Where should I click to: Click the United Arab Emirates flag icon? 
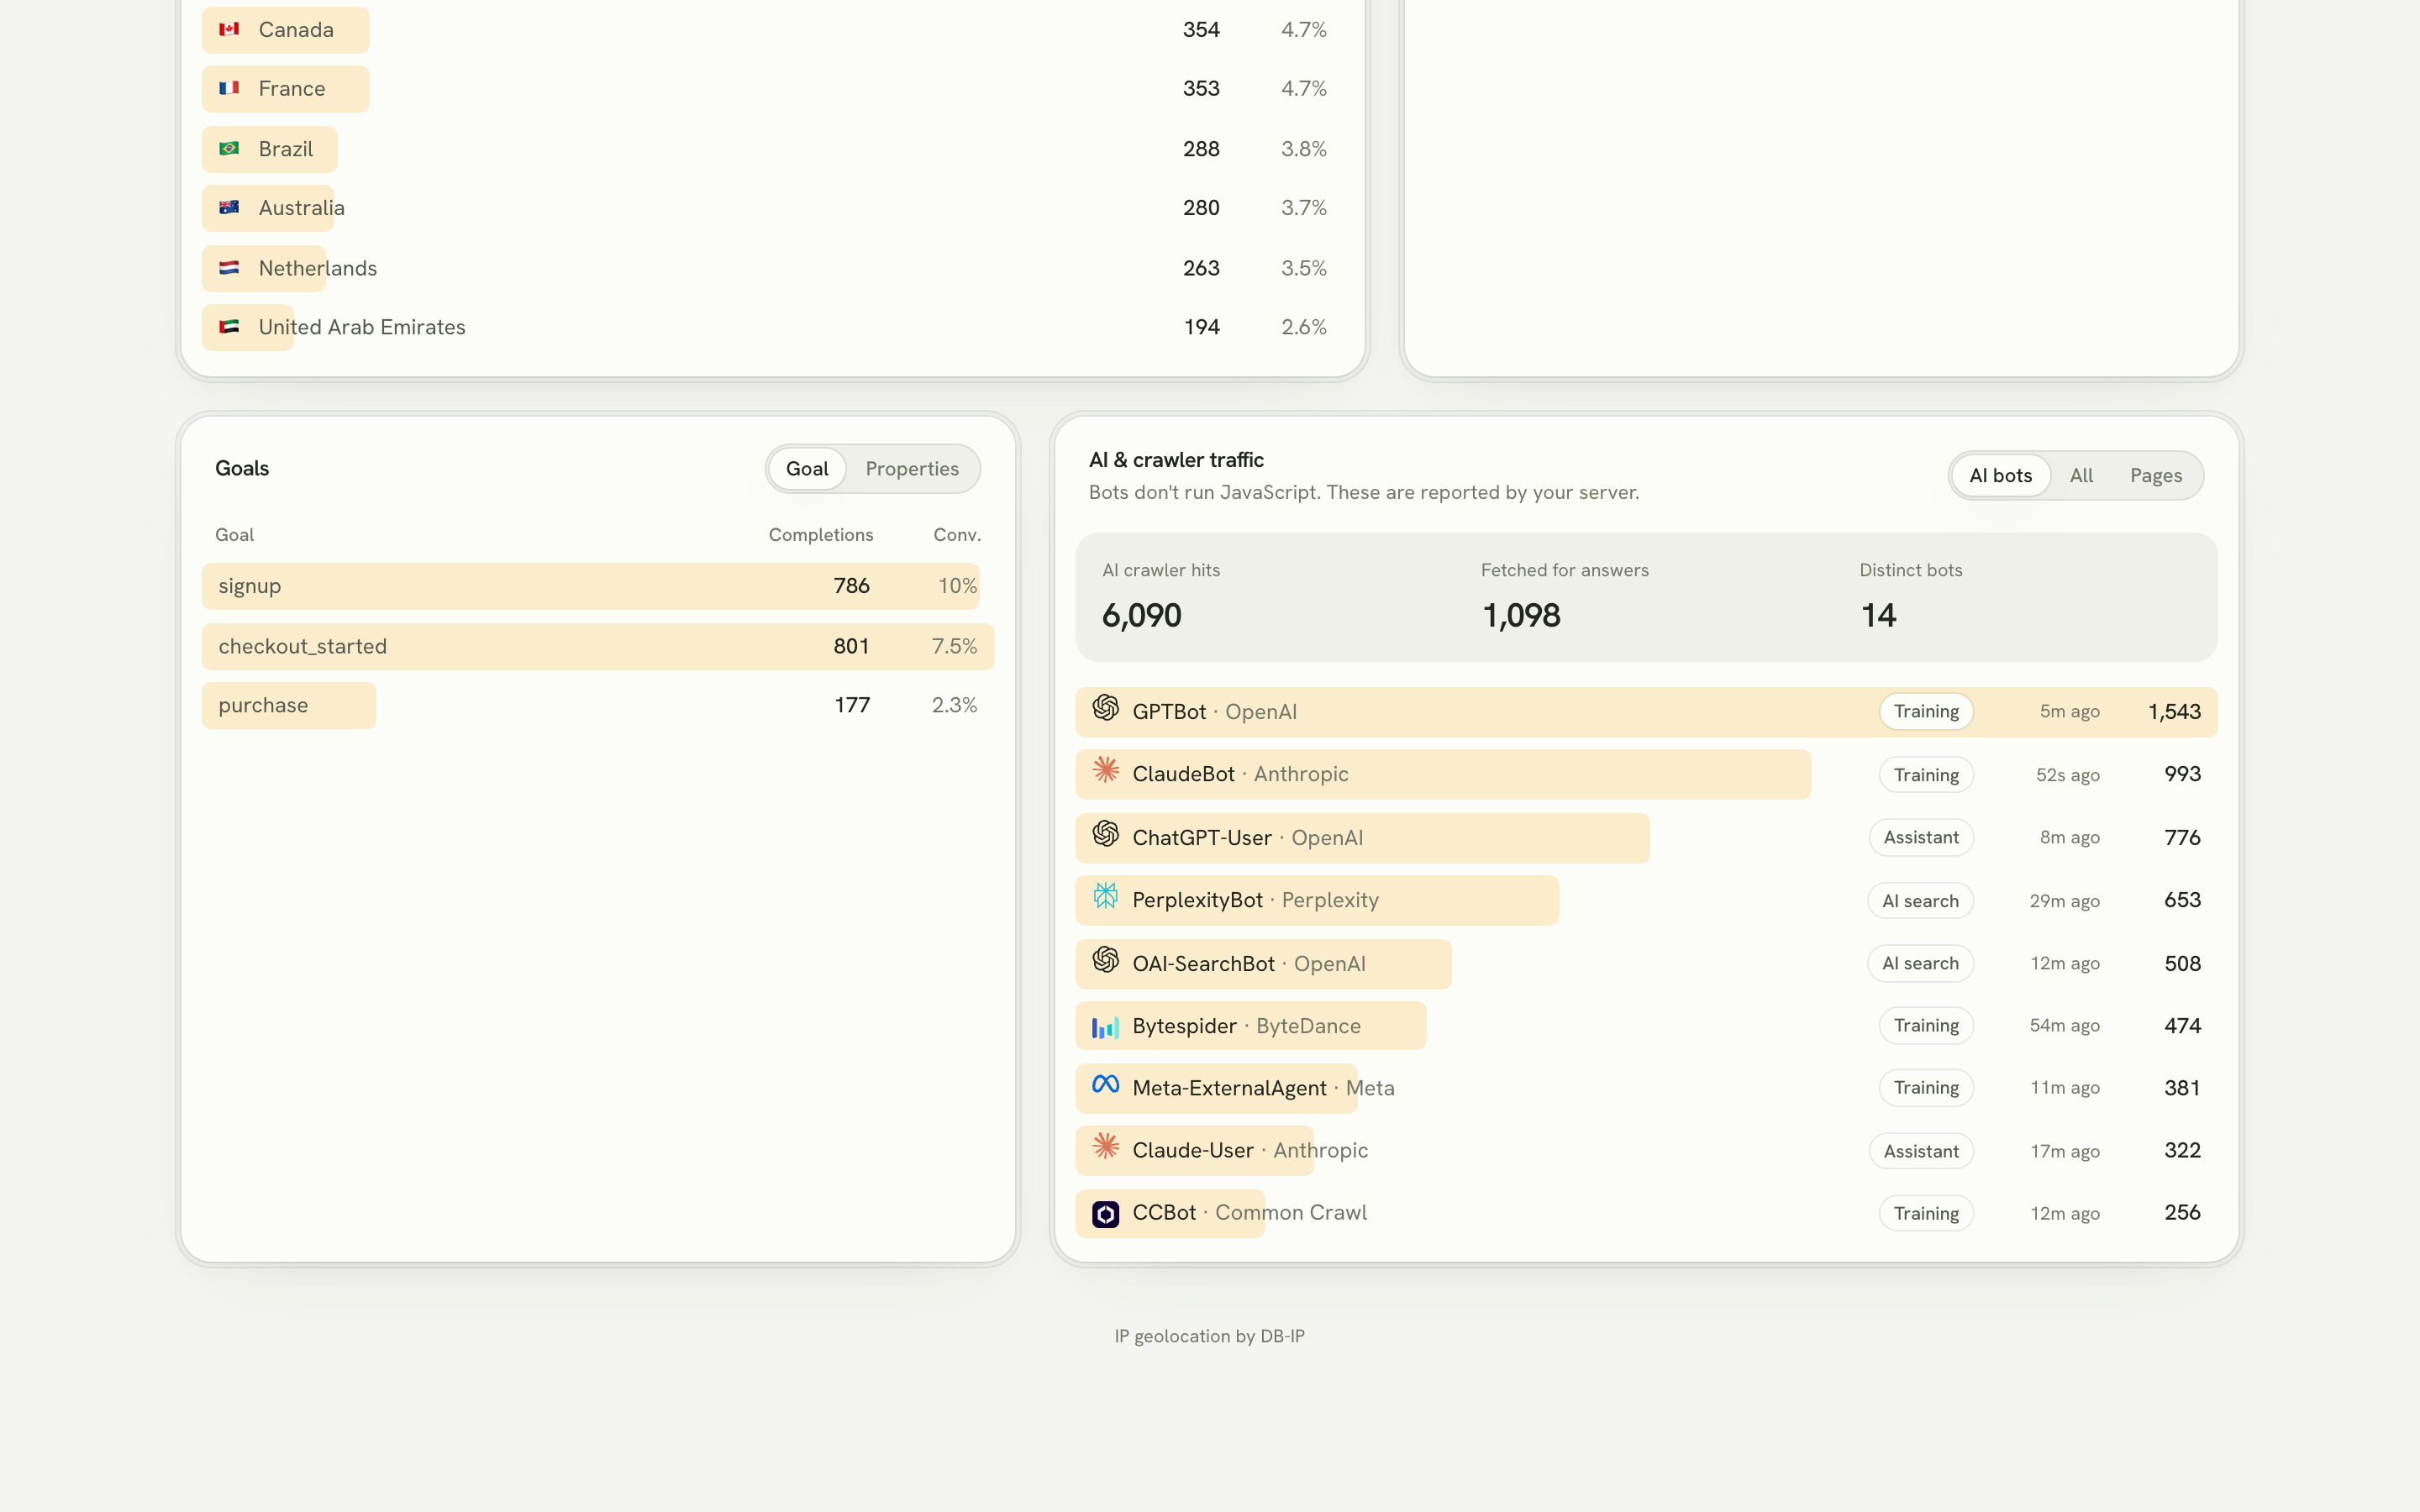tap(229, 326)
